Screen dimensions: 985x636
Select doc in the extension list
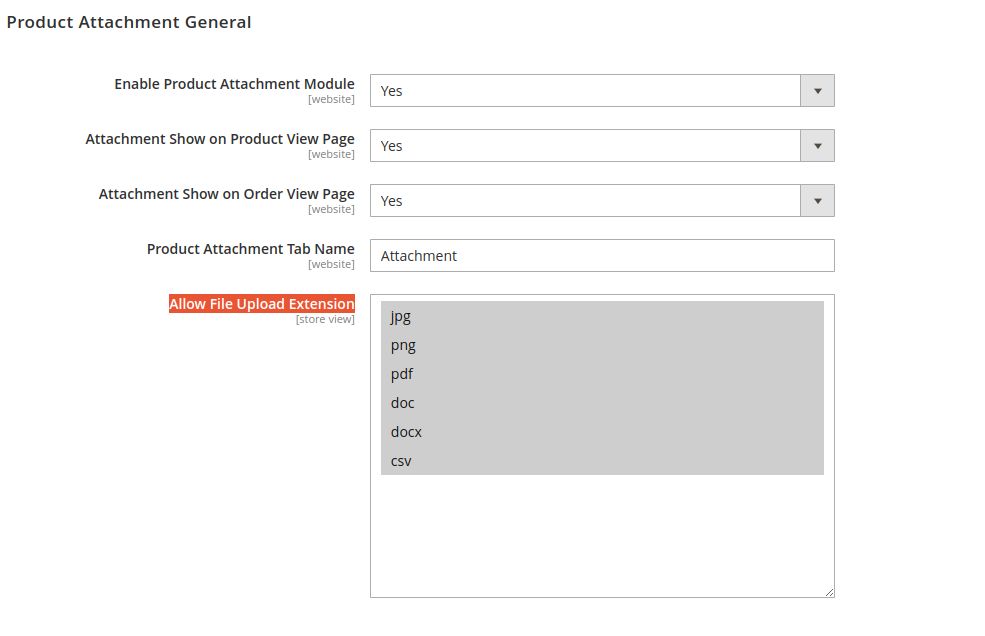[x=602, y=403]
